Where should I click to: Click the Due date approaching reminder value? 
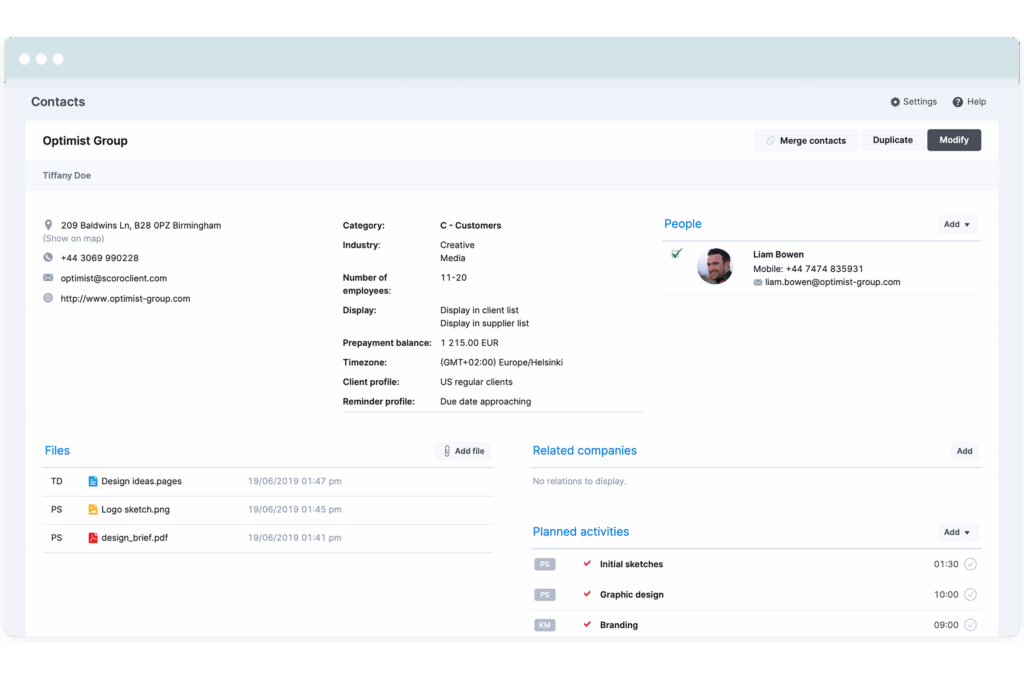485,402
